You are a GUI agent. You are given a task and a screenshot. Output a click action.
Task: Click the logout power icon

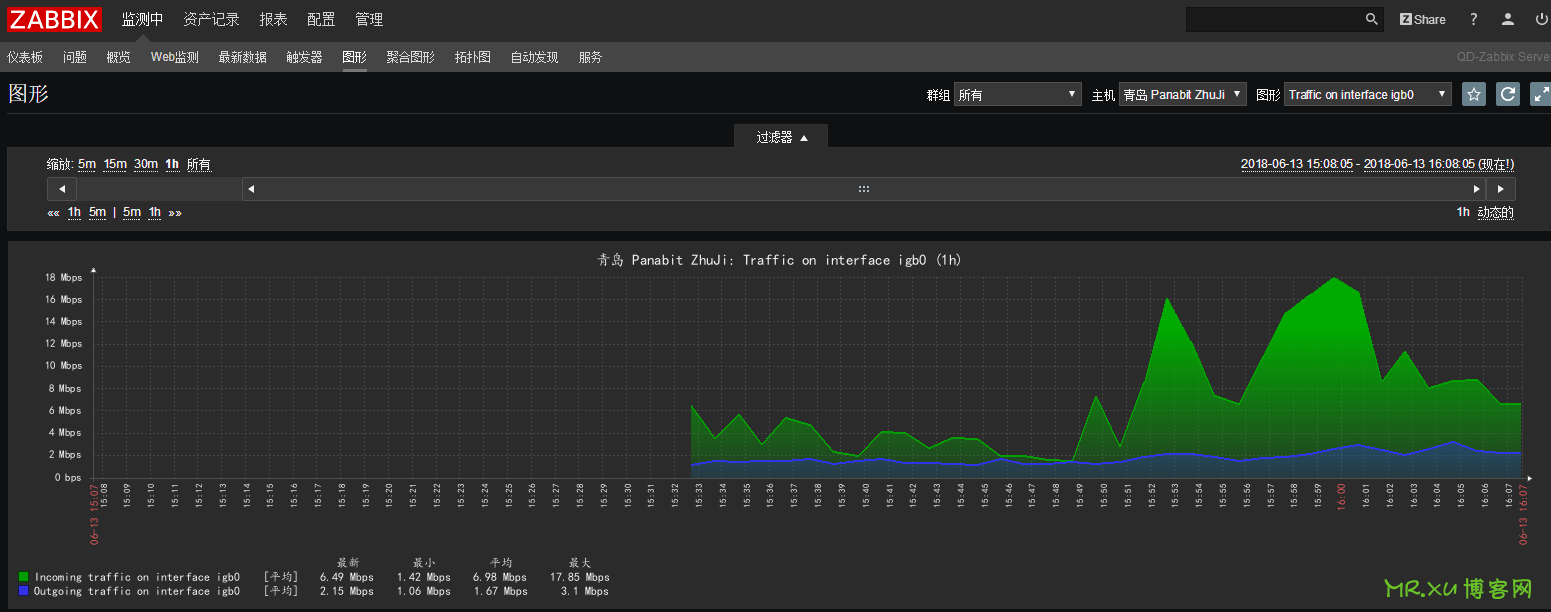tap(1540, 19)
